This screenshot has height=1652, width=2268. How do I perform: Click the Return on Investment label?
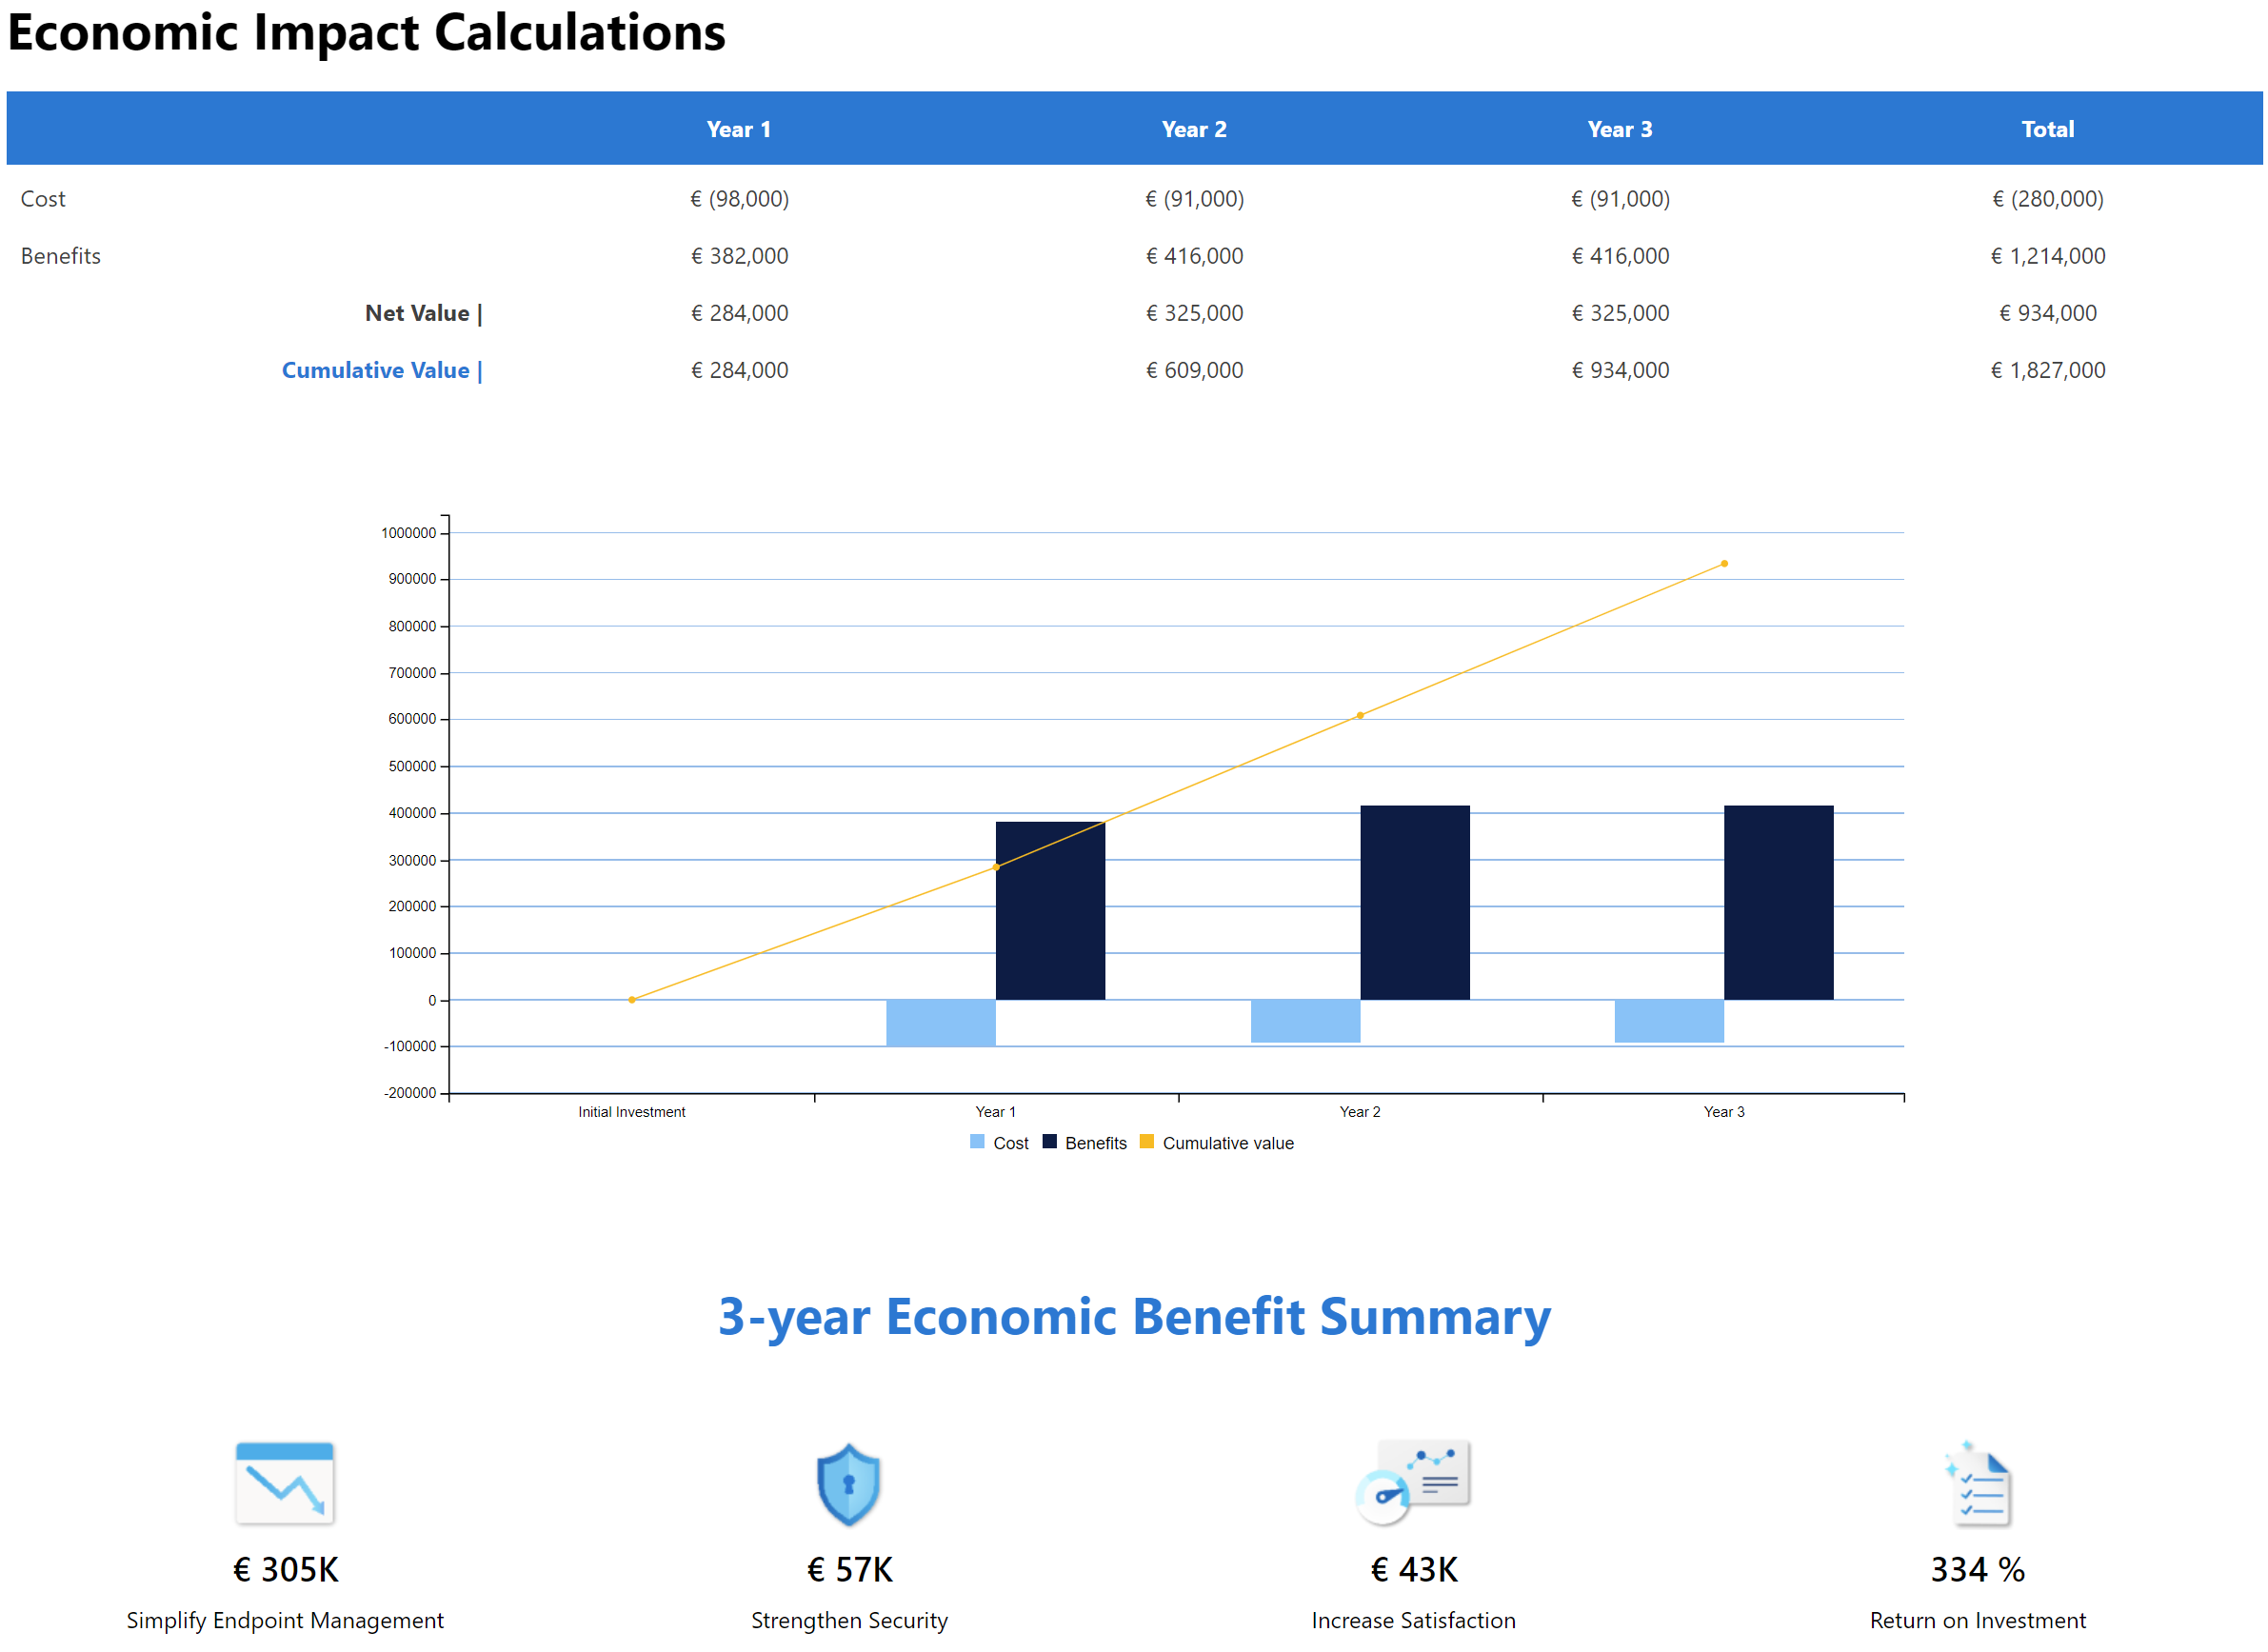1978,1621
